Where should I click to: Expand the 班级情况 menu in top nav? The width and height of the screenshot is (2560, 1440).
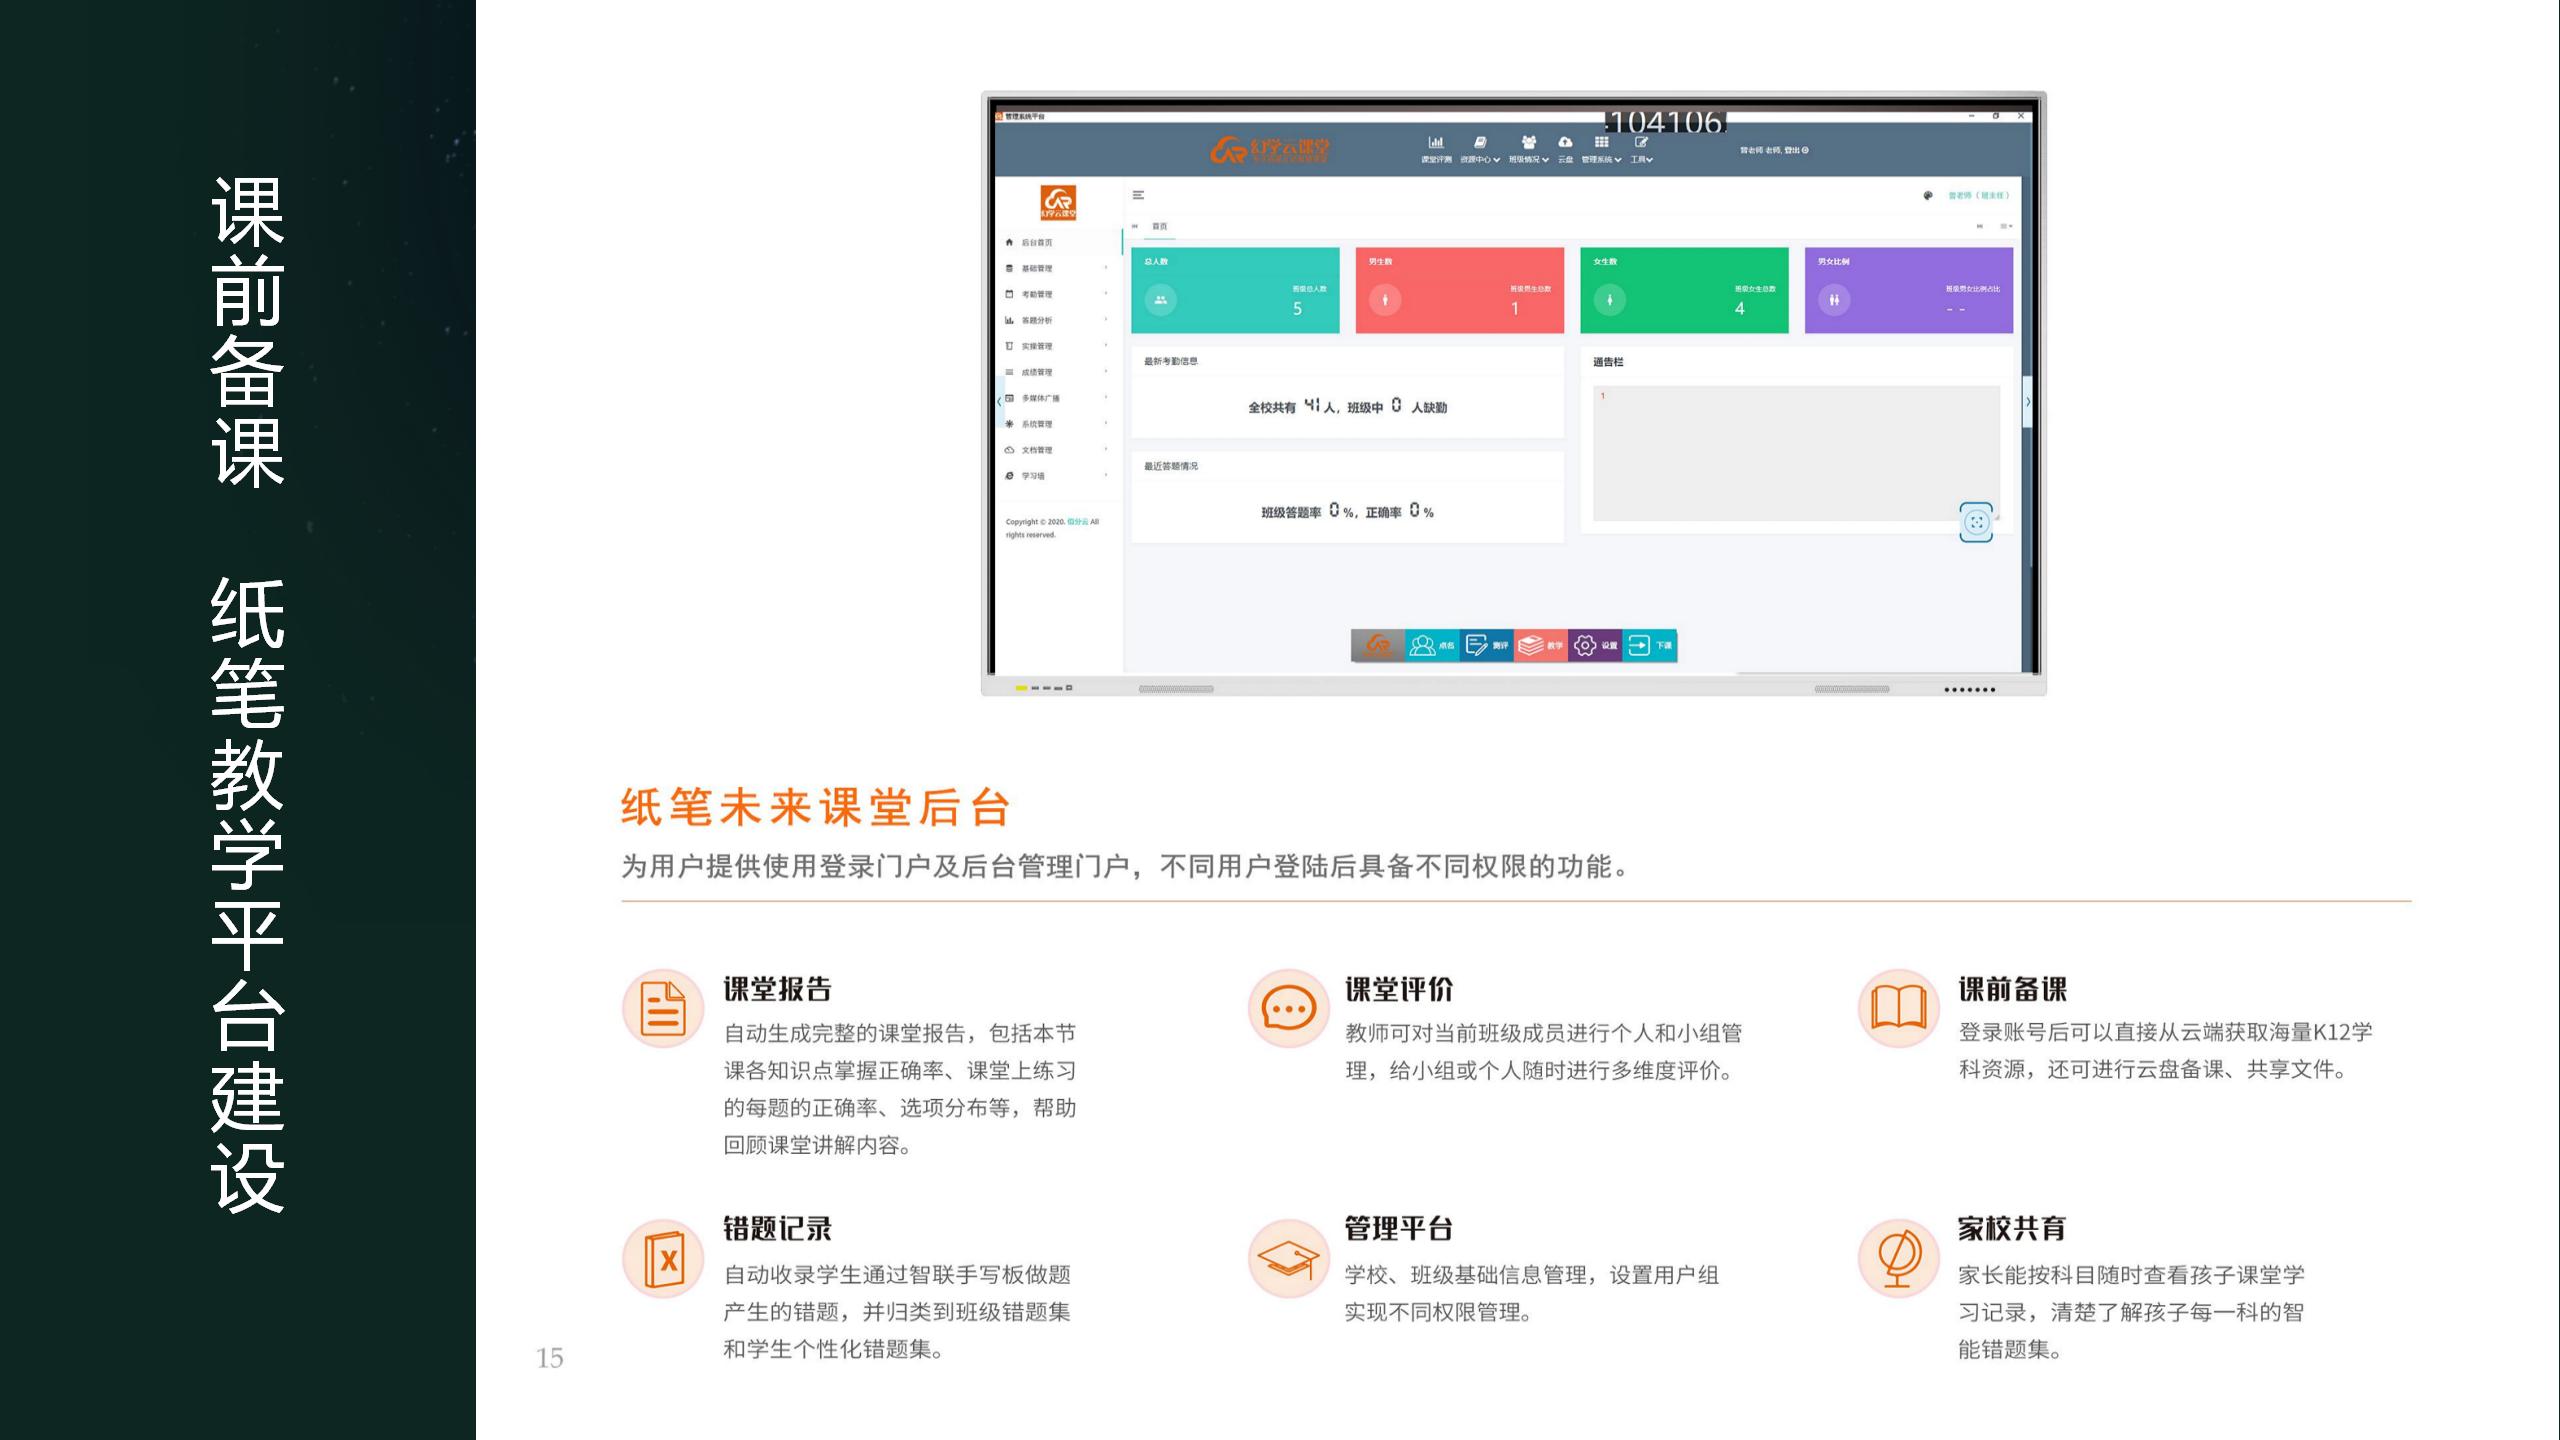pos(1529,148)
